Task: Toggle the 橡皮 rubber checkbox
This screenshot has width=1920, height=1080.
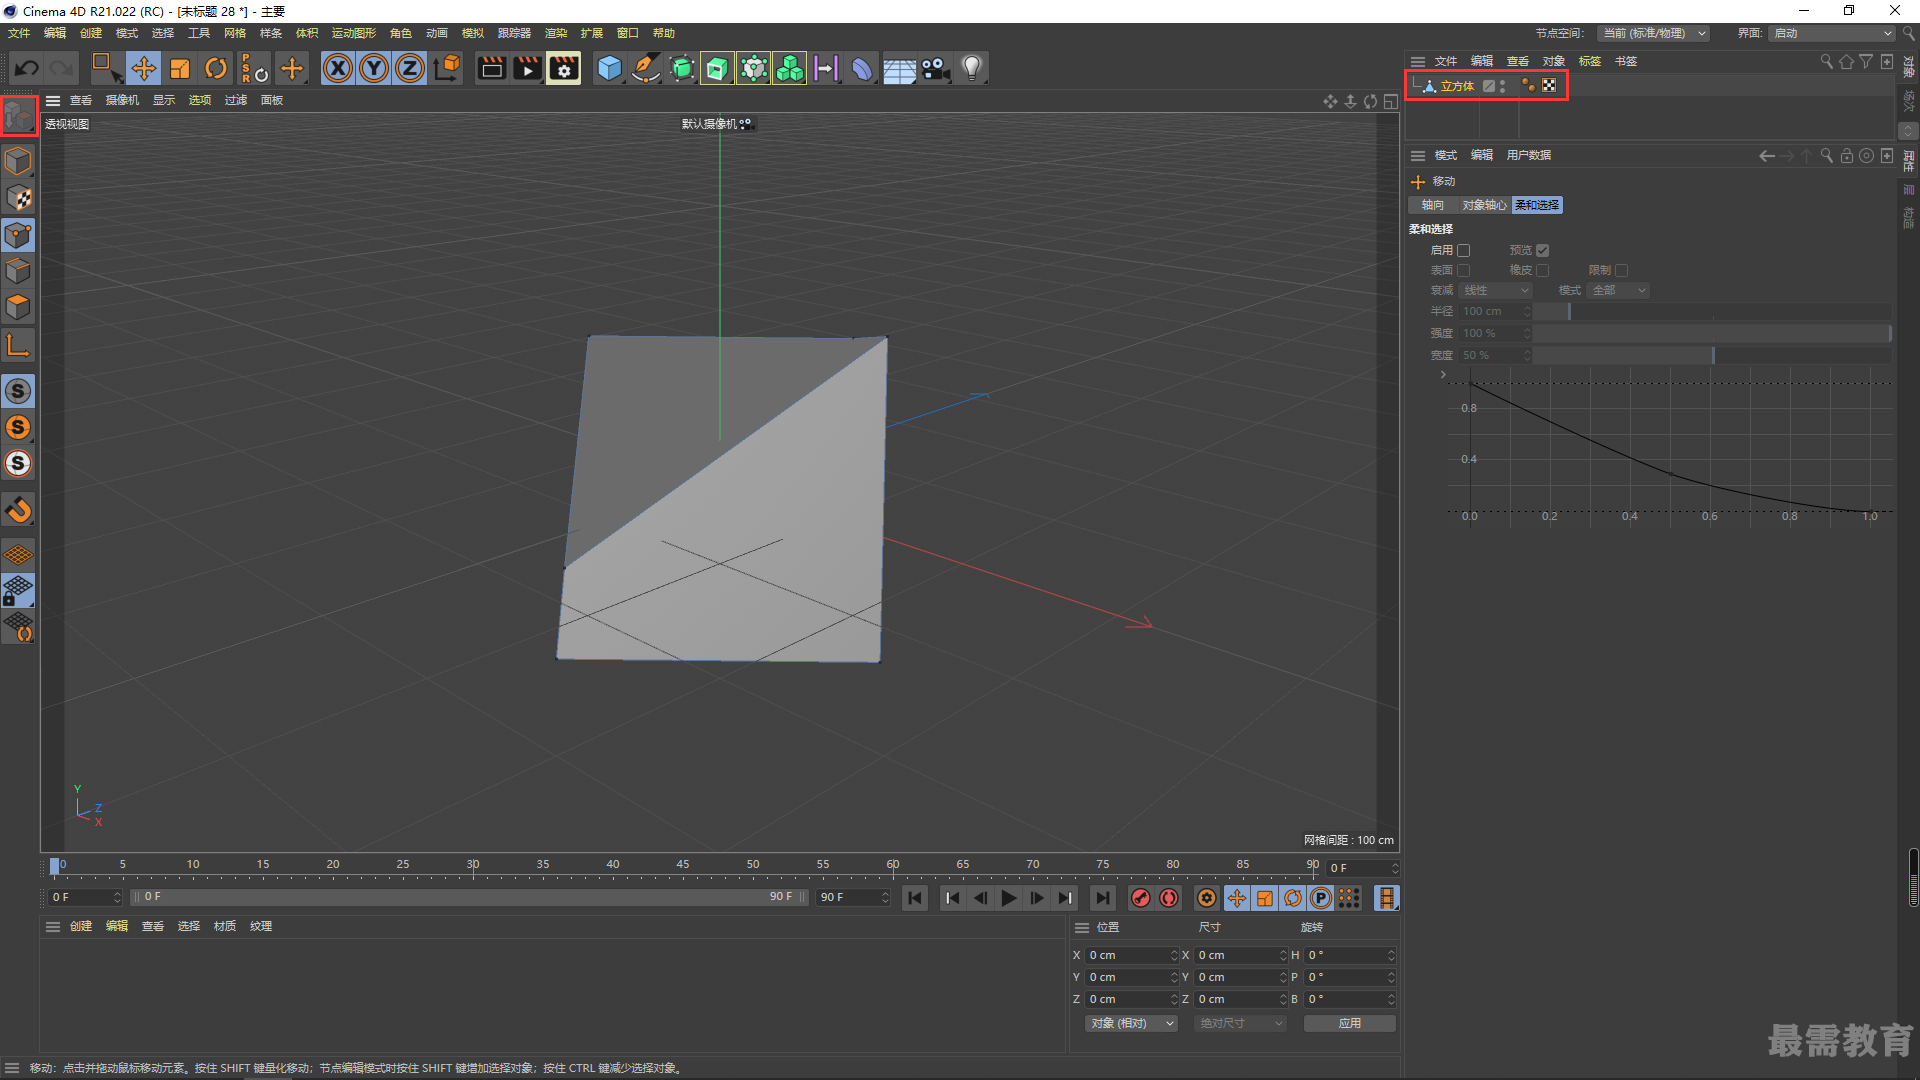Action: [x=1542, y=270]
